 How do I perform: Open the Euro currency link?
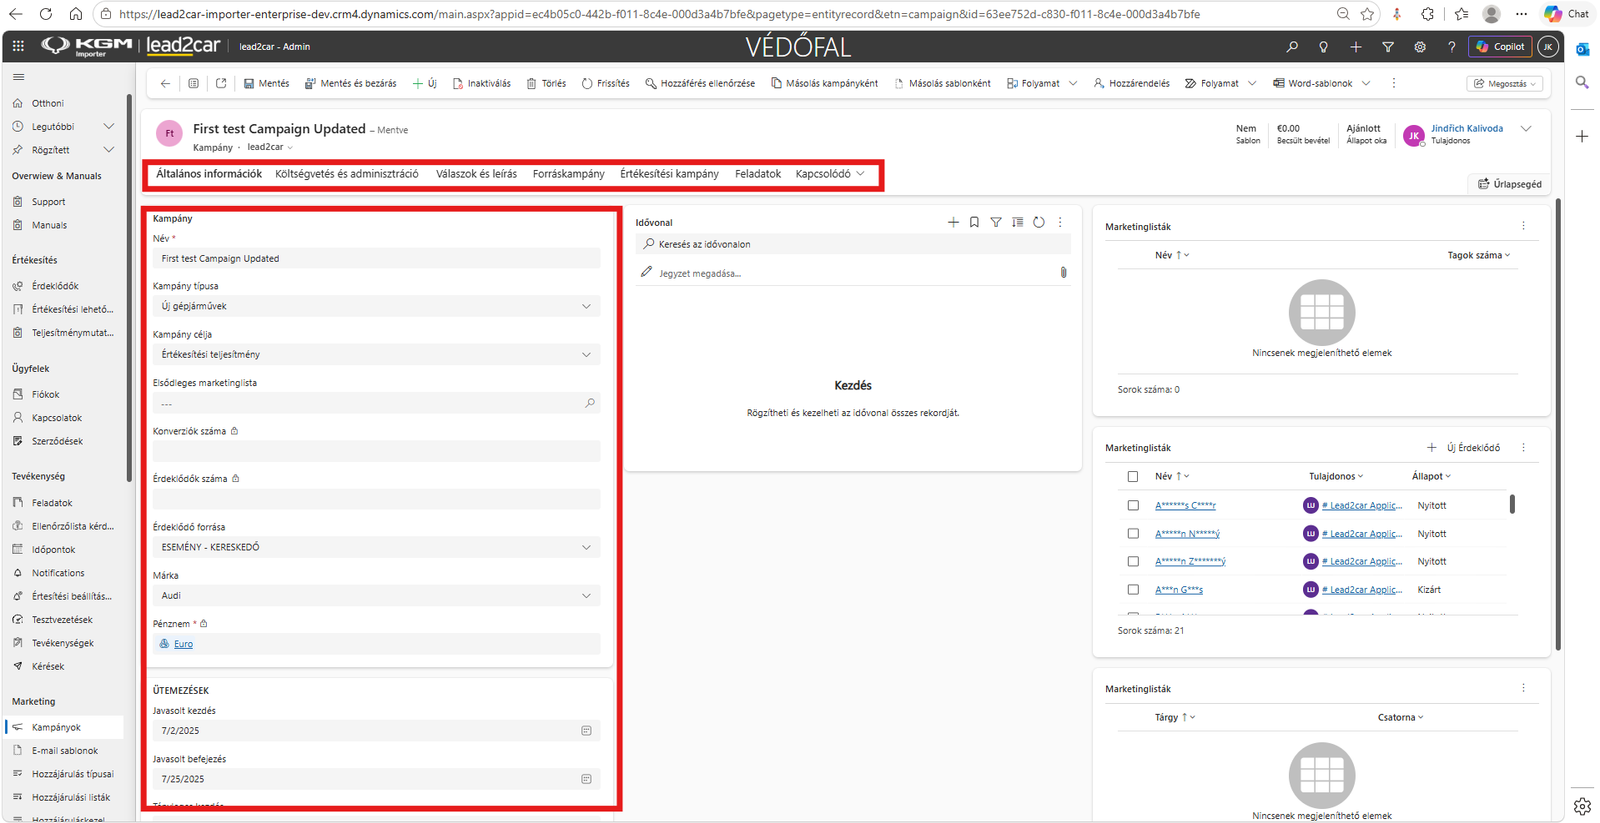tap(183, 644)
